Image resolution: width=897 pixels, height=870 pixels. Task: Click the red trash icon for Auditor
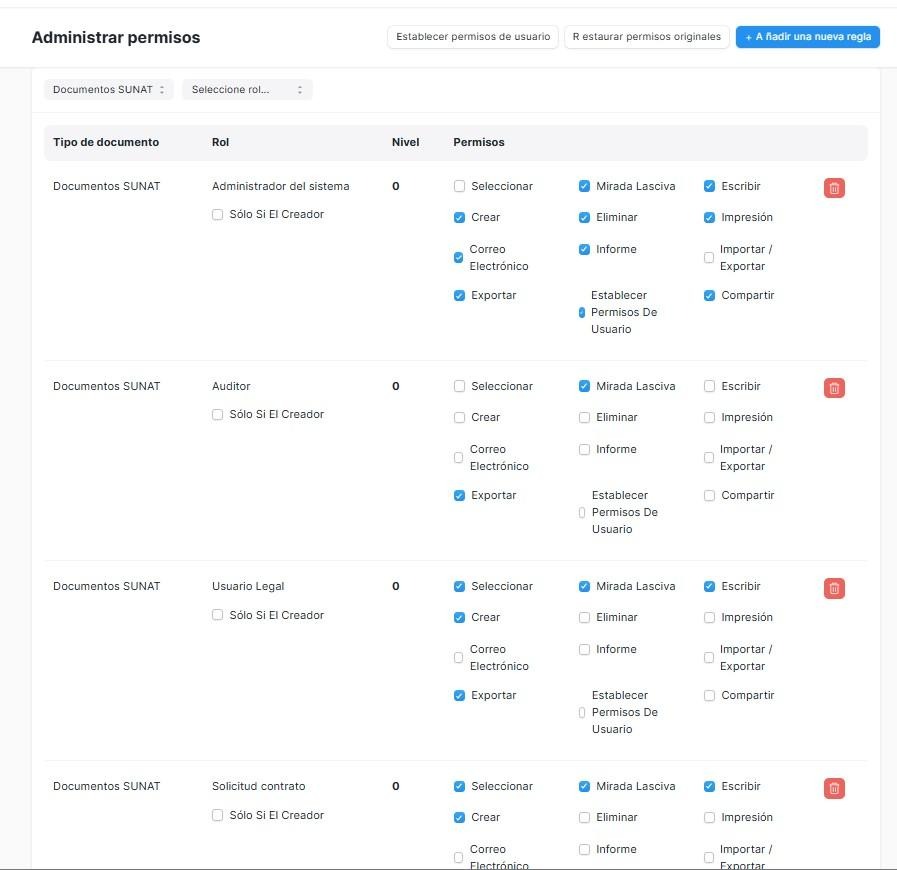coord(834,388)
